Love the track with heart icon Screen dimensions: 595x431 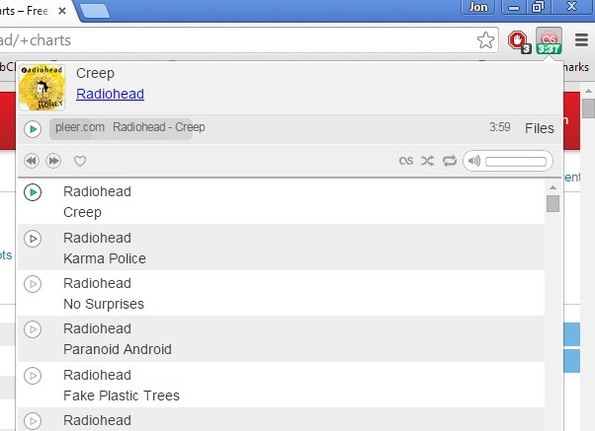(x=80, y=161)
